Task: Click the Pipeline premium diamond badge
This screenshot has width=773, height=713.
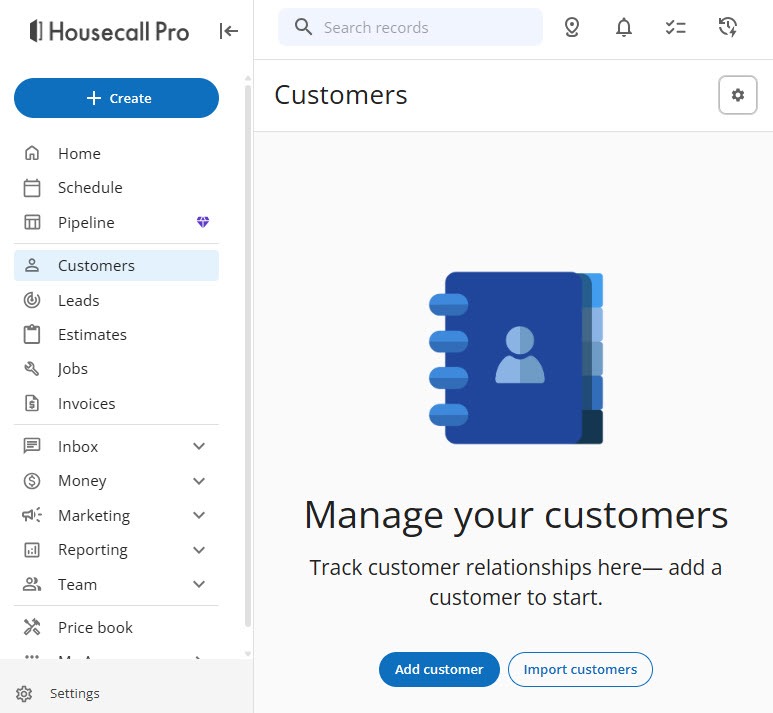Action: tap(203, 222)
